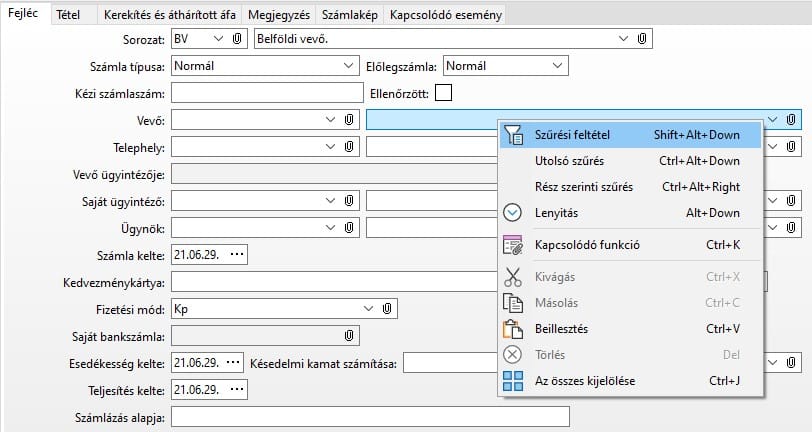Click the paperclip icon in Saját bankszámla field
Viewport: 812px width, 432px height.
click(x=349, y=335)
